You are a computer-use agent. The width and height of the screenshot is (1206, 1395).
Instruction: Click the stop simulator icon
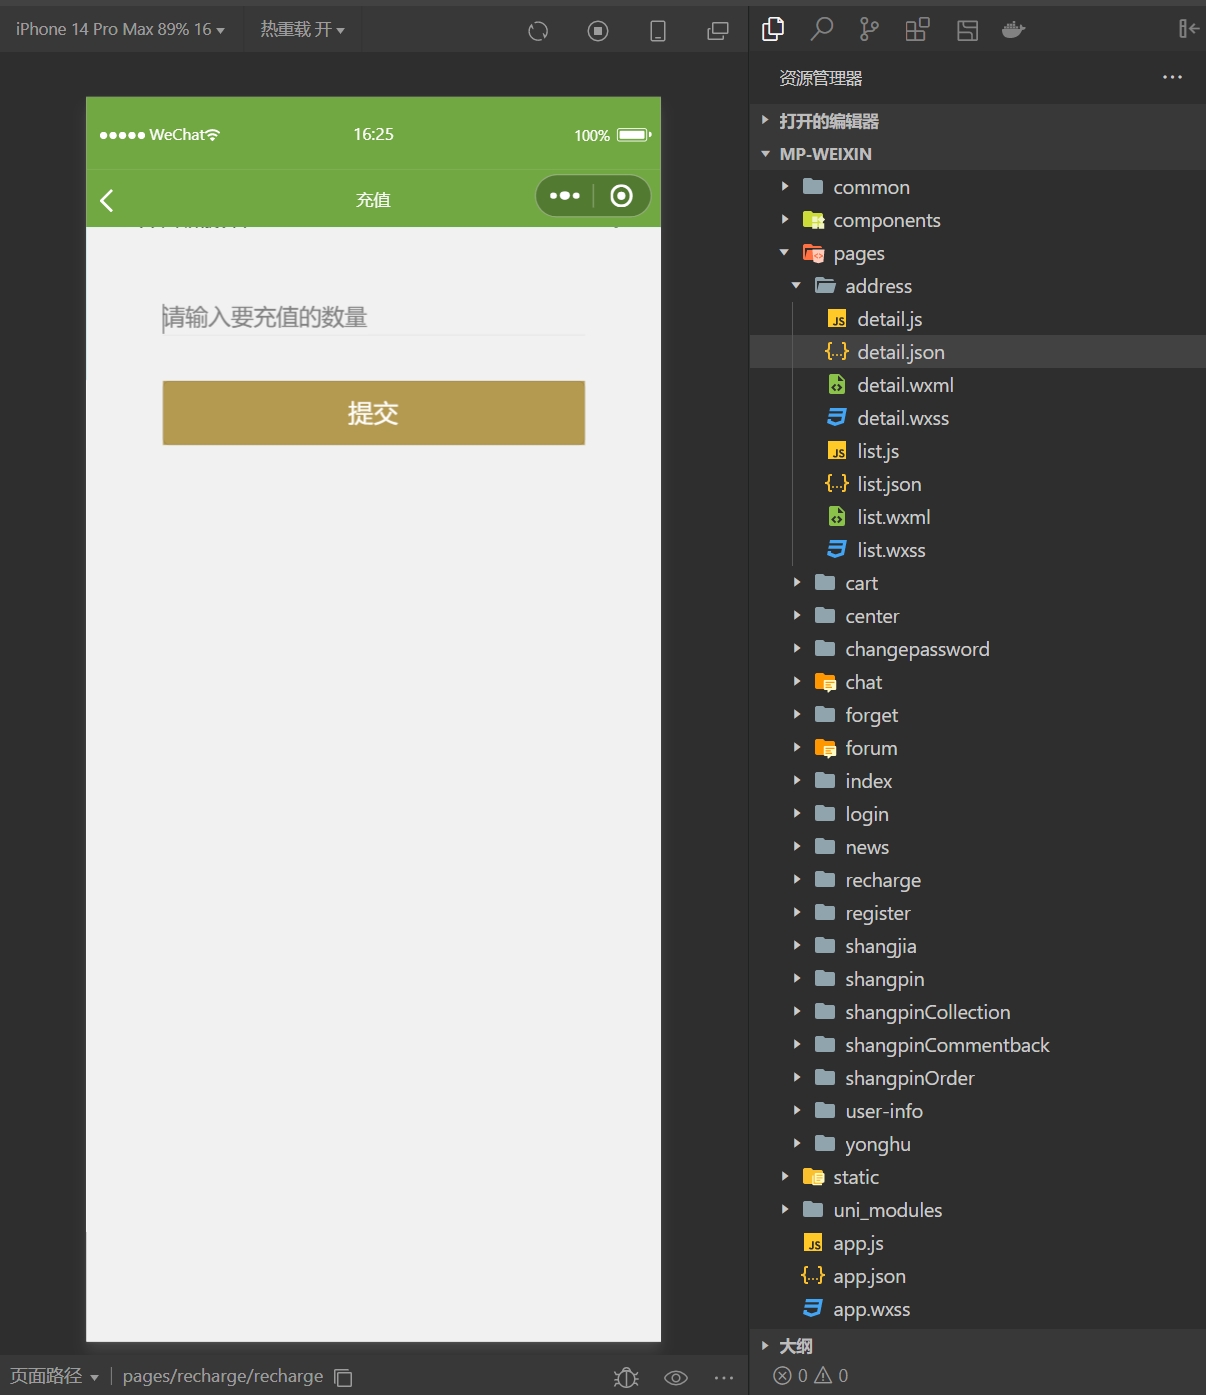598,31
